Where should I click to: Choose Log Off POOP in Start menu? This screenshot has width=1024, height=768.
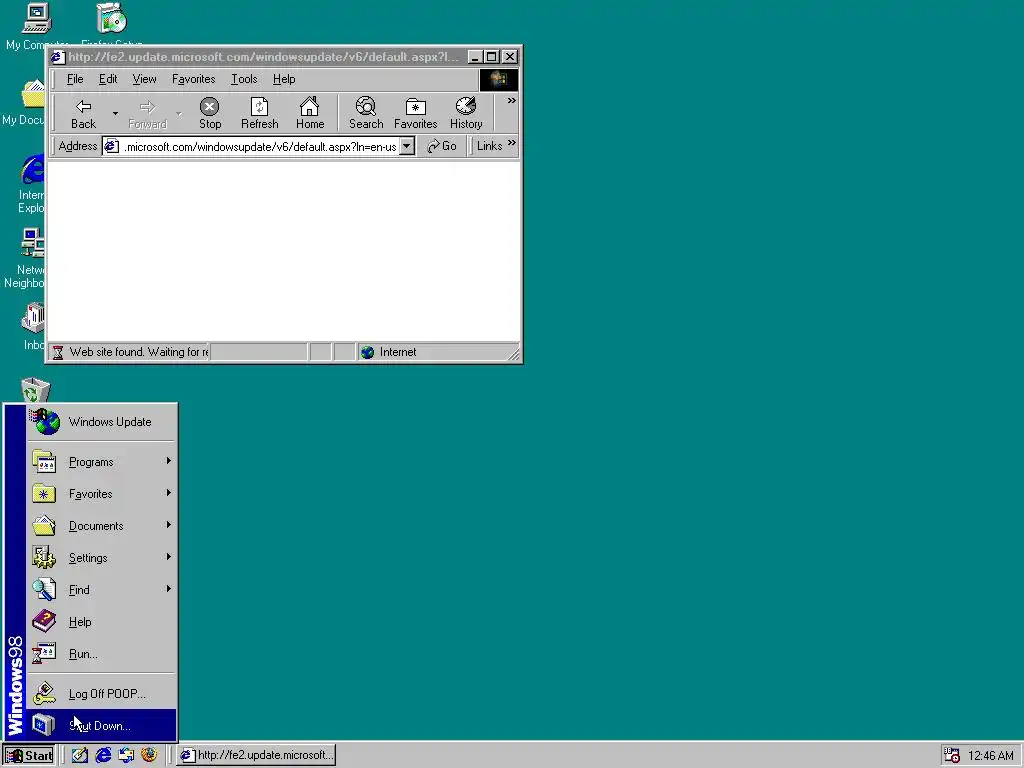coord(101,694)
